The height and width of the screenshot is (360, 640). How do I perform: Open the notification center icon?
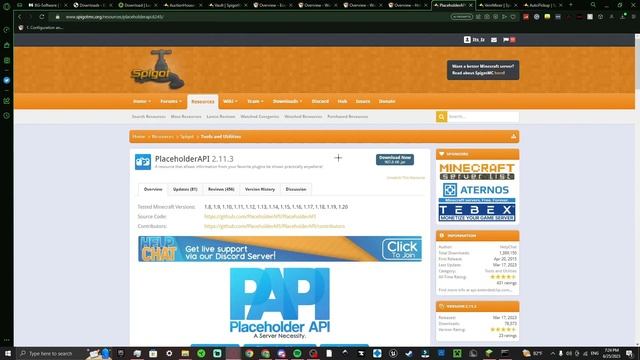point(629,353)
